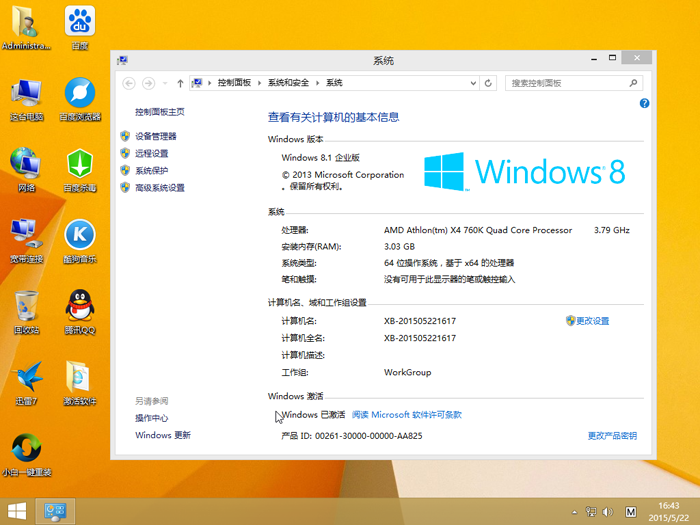Open 系统保护 (System protection) link
Screen dimensions: 700x525
click(152, 171)
